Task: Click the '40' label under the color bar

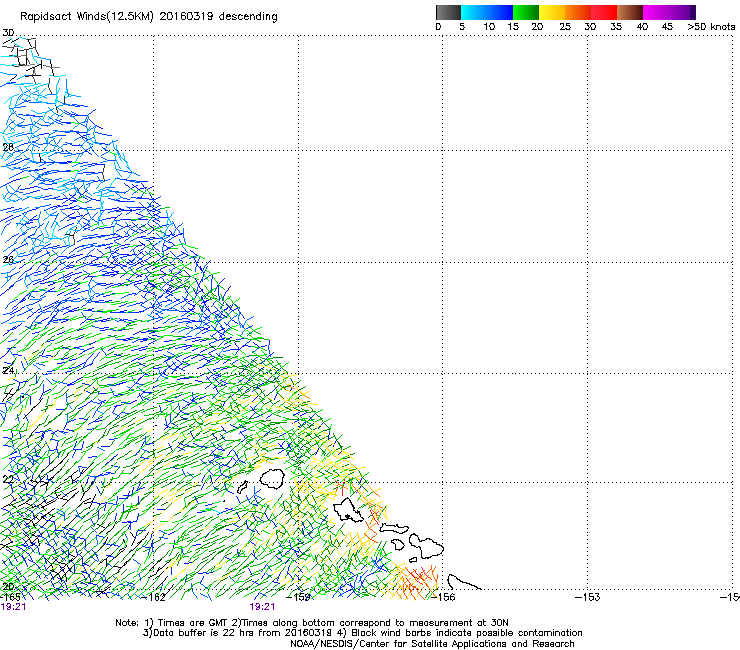Action: 642,27
